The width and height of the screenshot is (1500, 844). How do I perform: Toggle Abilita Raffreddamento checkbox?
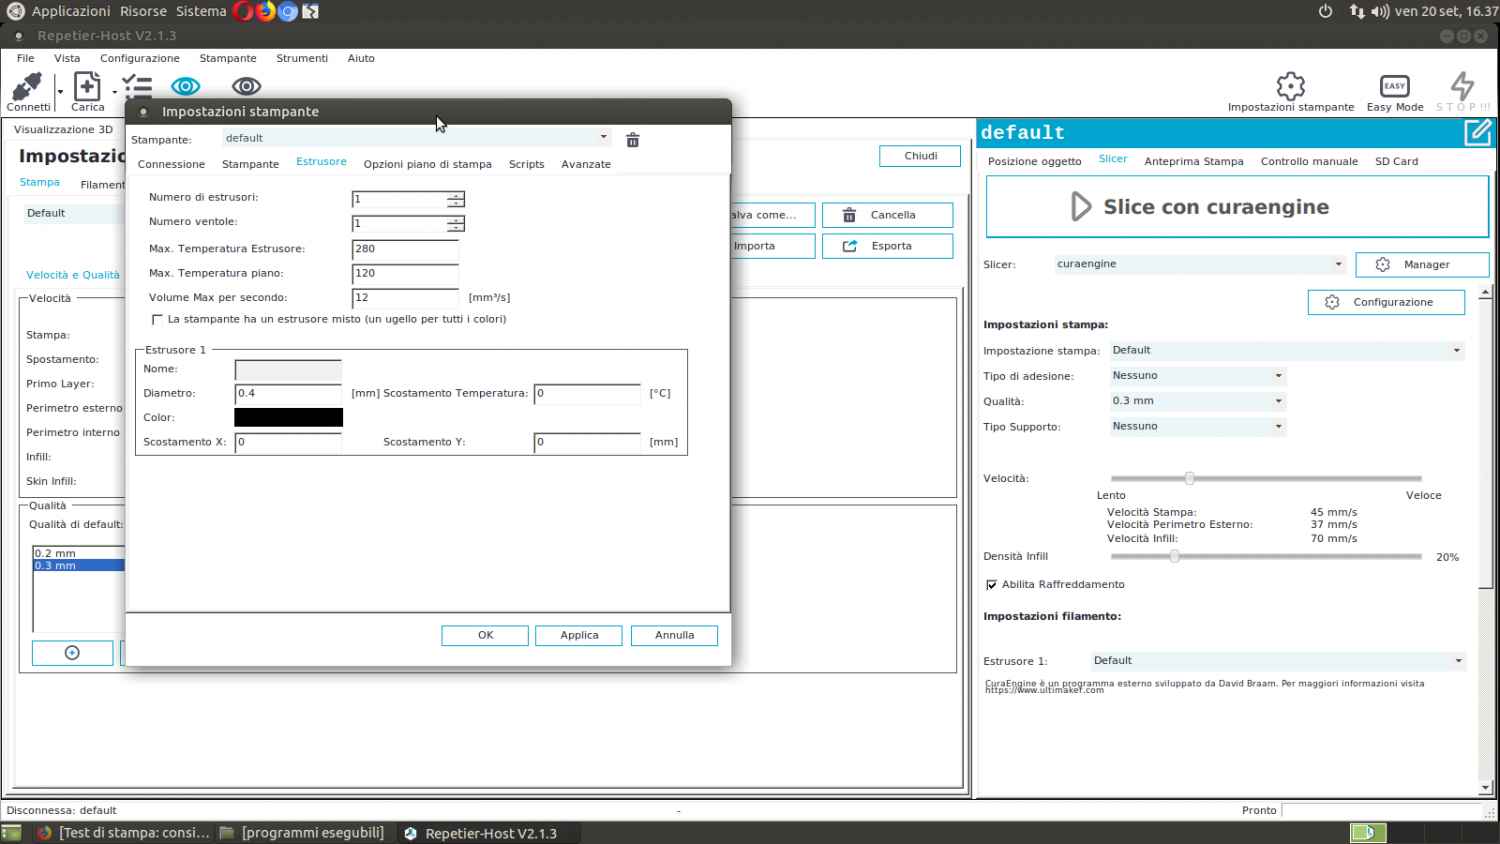(x=992, y=585)
